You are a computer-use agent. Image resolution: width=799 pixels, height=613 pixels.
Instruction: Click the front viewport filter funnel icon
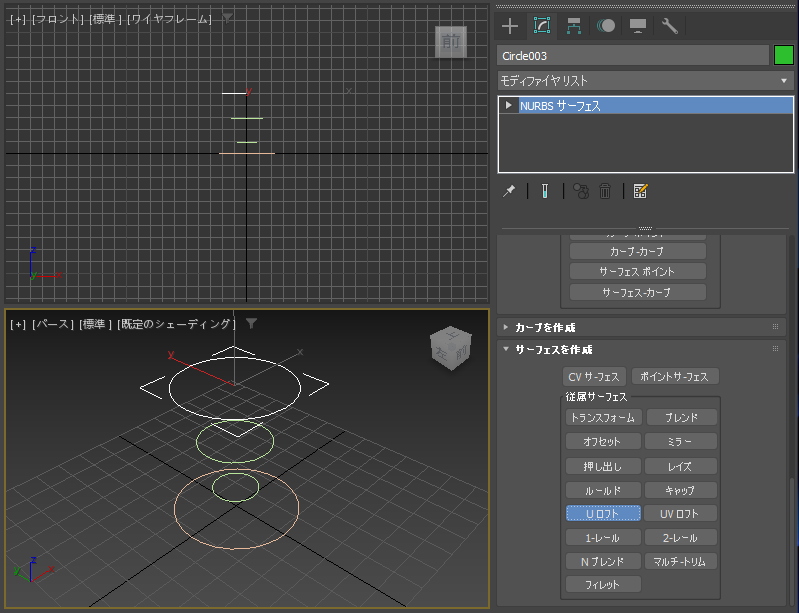pyautogui.click(x=227, y=19)
